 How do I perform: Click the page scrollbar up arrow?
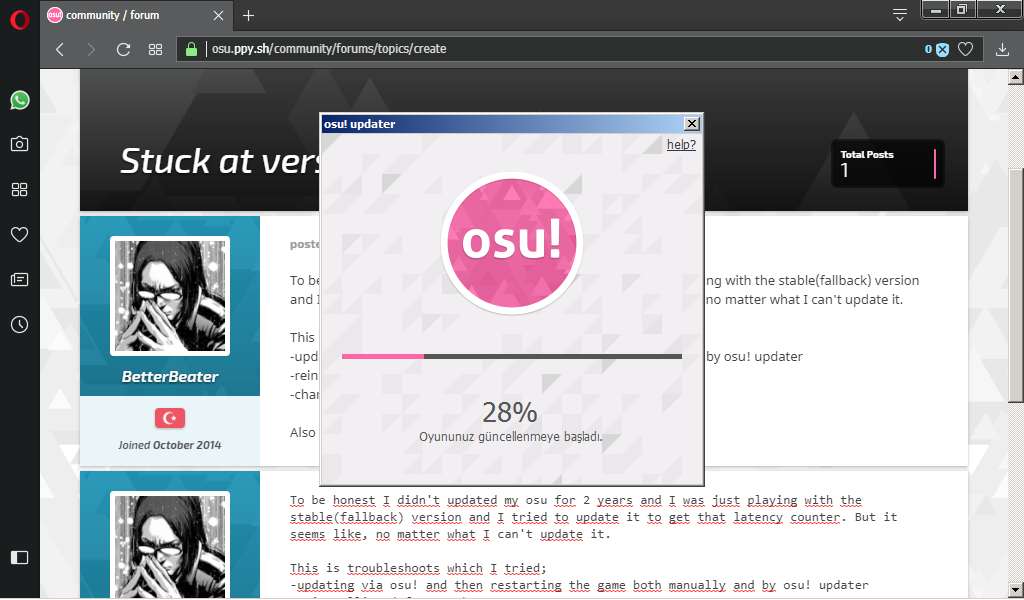(1016, 77)
